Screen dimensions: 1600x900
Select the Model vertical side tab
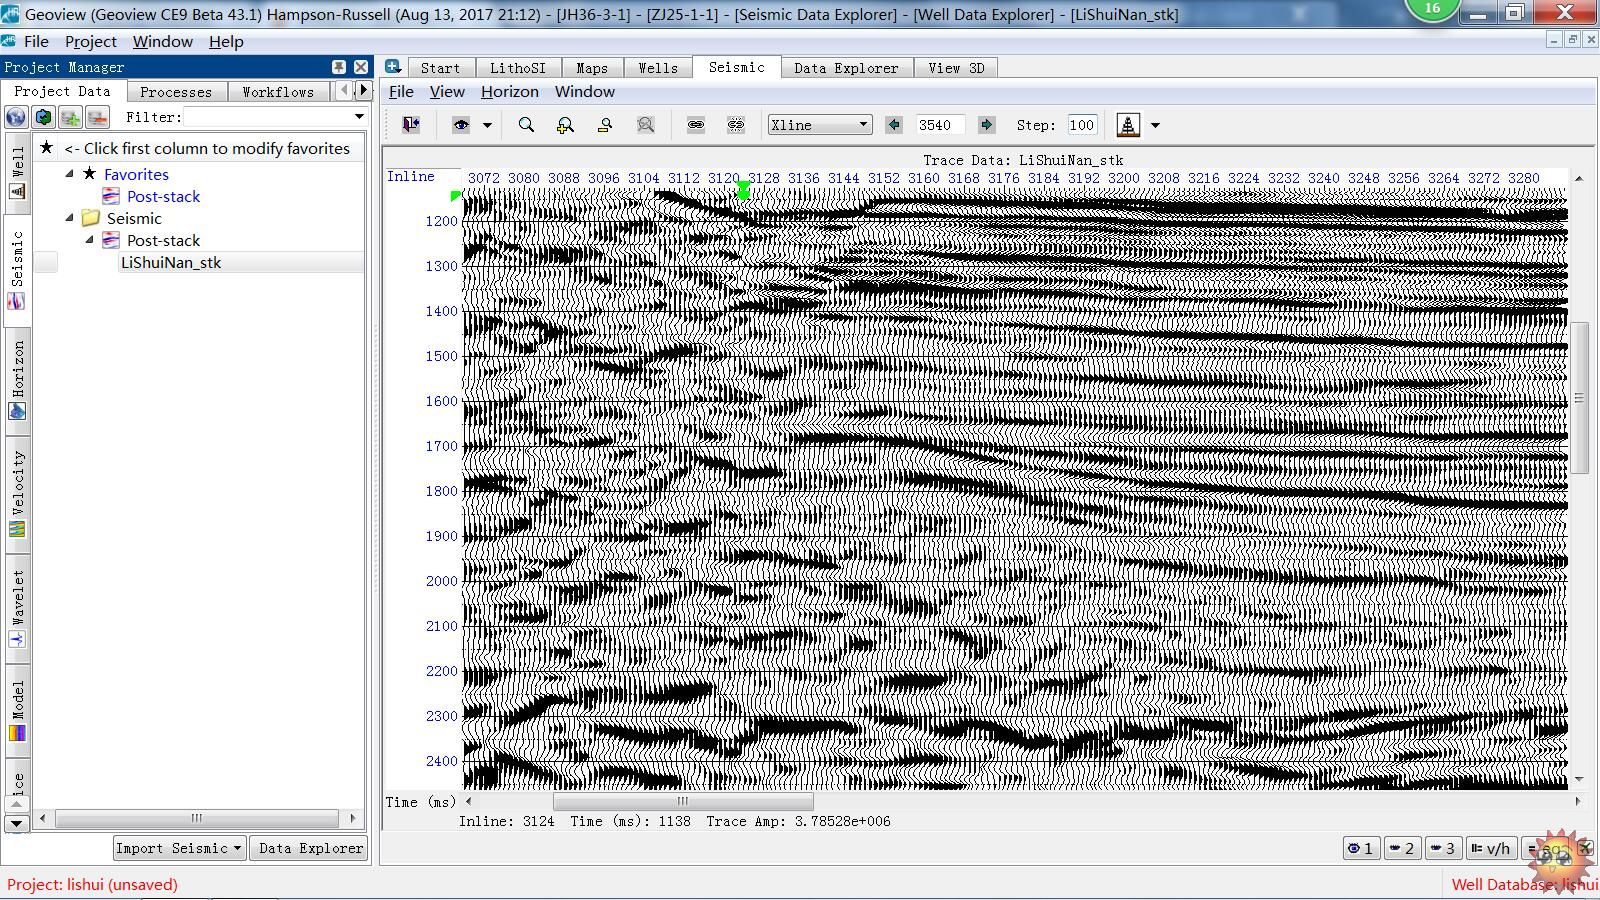(17, 709)
